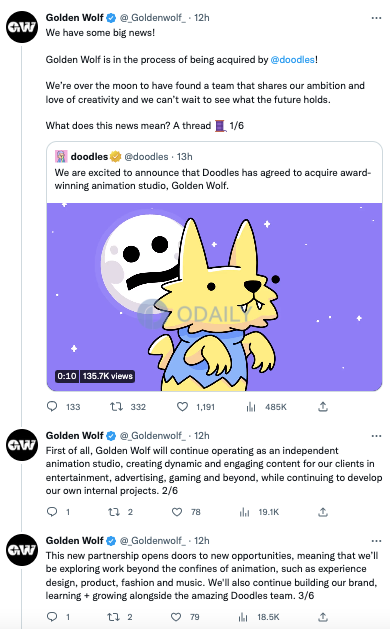Open the @_Goldenwolf_ handle on first tweet
Viewport: 390px width, 629px height.
[152, 18]
